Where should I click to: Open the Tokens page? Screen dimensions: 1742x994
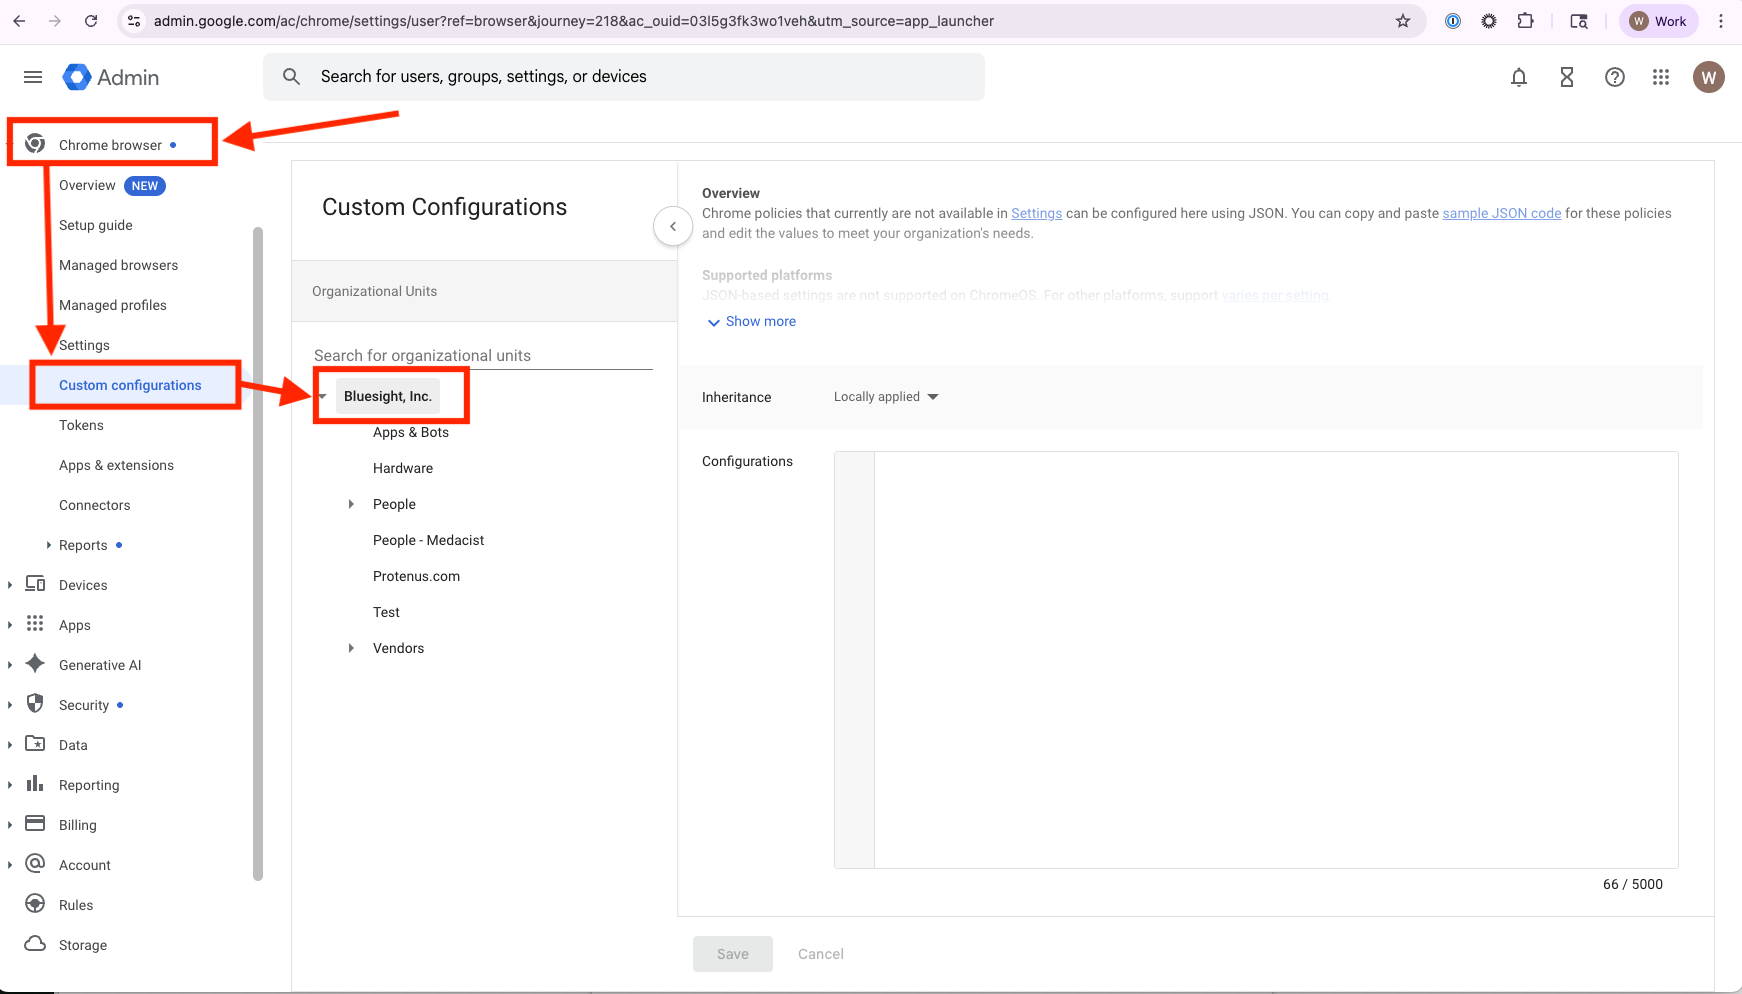click(x=81, y=425)
